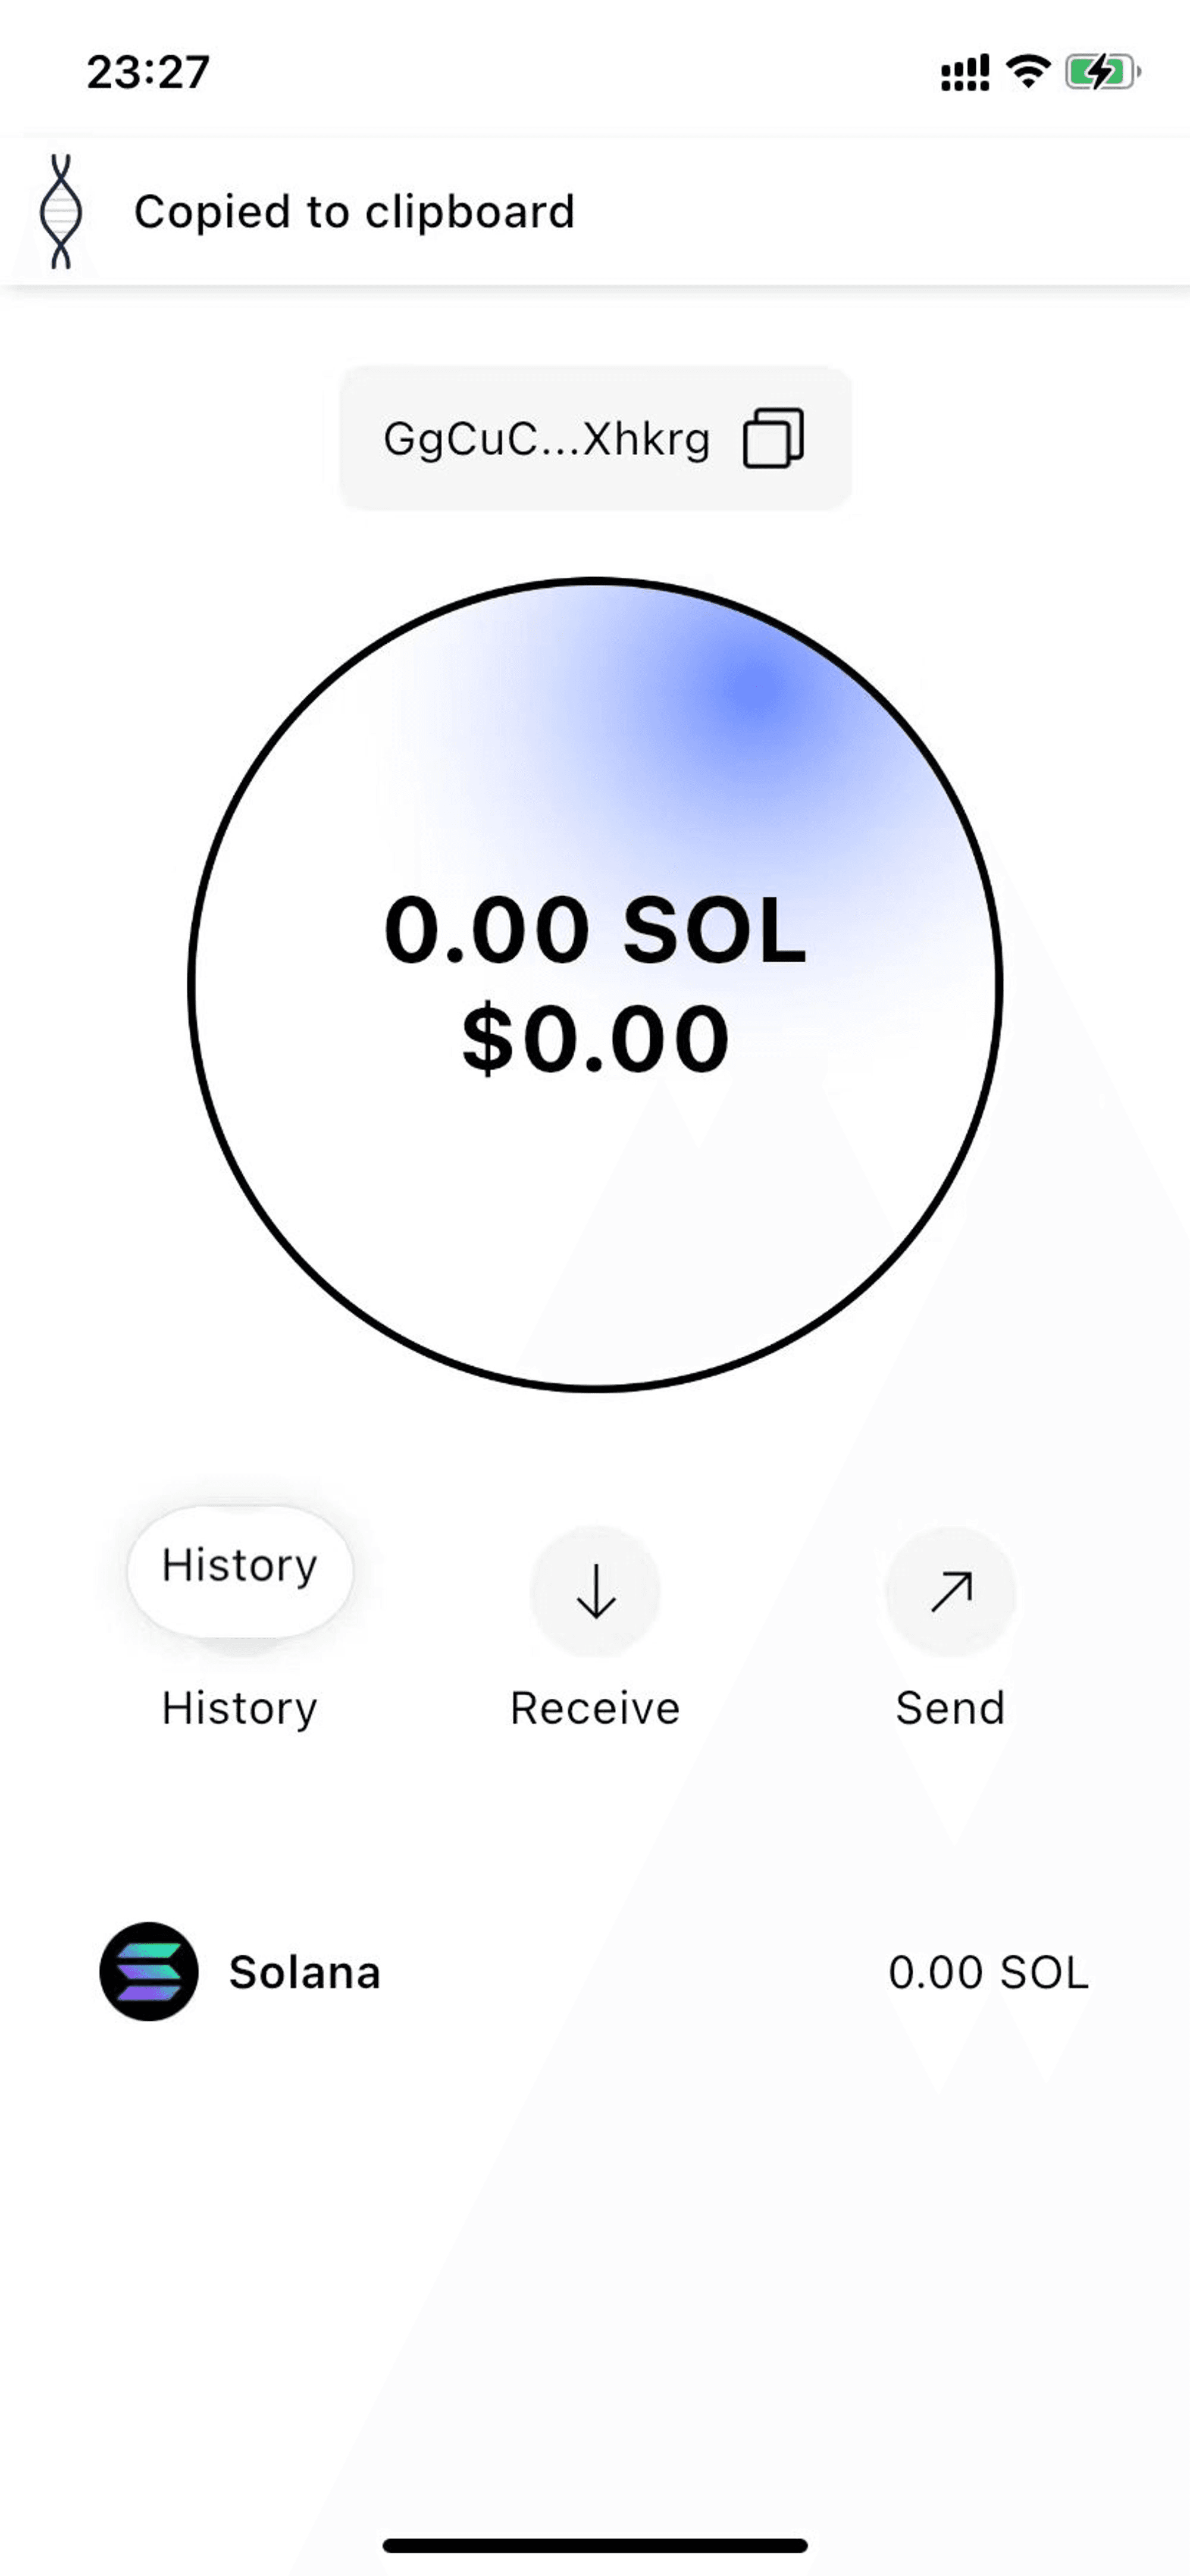Open the Solana token logo
1190x2576 pixels.
click(149, 1971)
